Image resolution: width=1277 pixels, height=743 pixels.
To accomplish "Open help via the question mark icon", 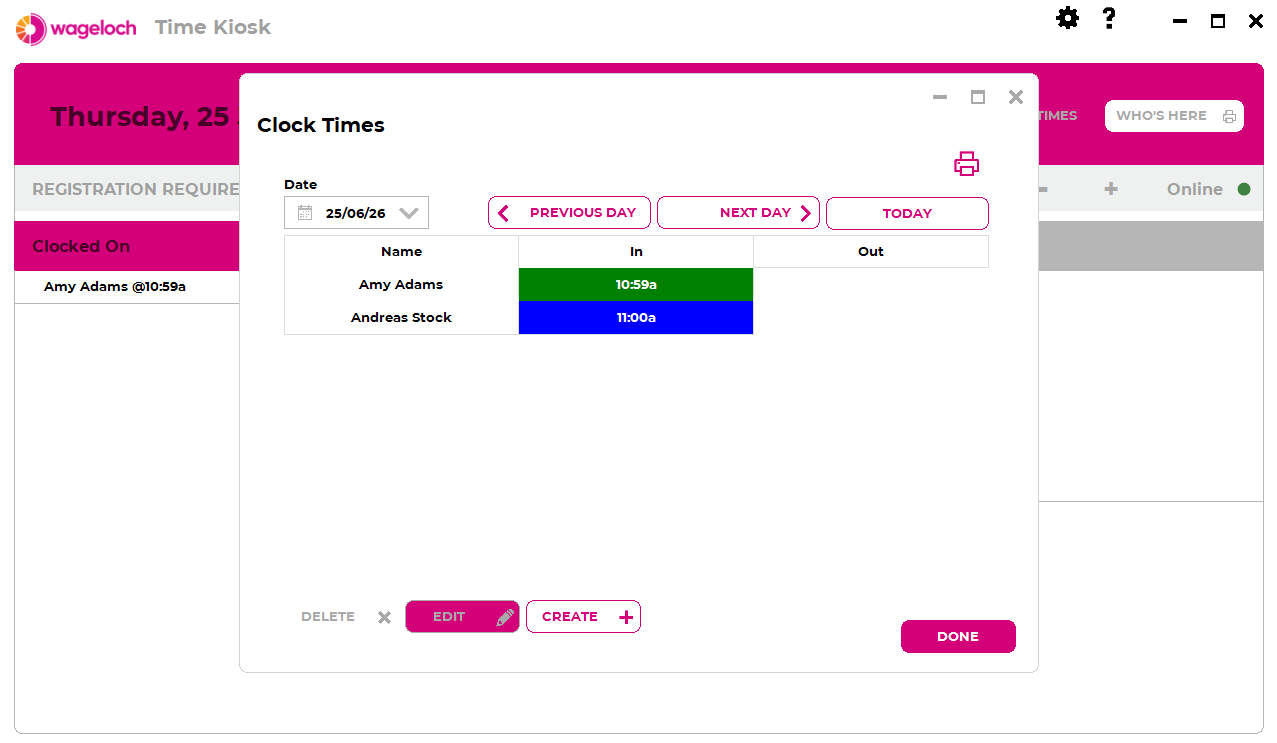I will [x=1109, y=18].
